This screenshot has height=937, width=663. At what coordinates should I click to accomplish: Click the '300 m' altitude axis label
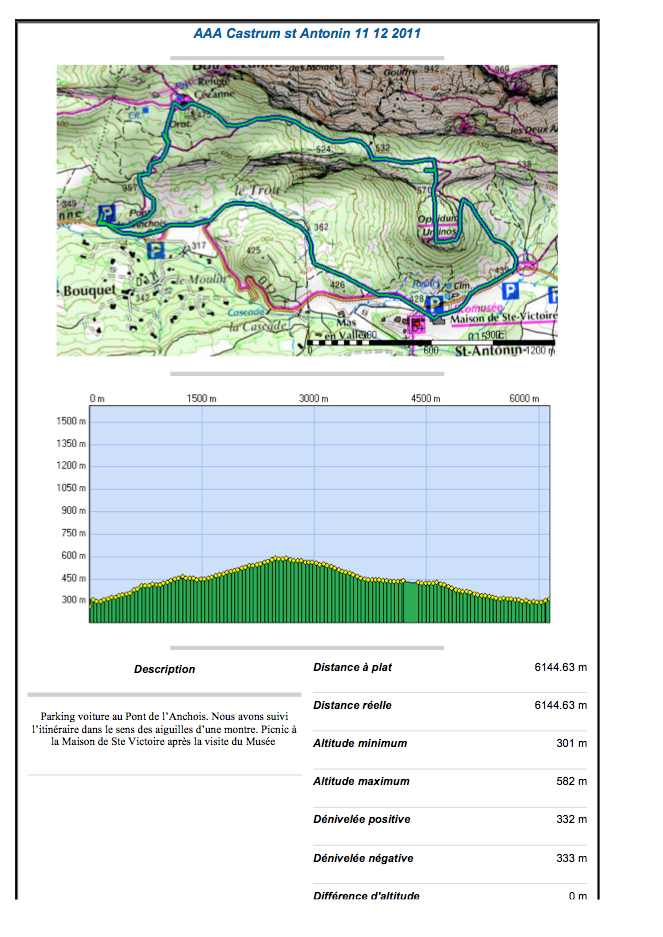point(74,600)
